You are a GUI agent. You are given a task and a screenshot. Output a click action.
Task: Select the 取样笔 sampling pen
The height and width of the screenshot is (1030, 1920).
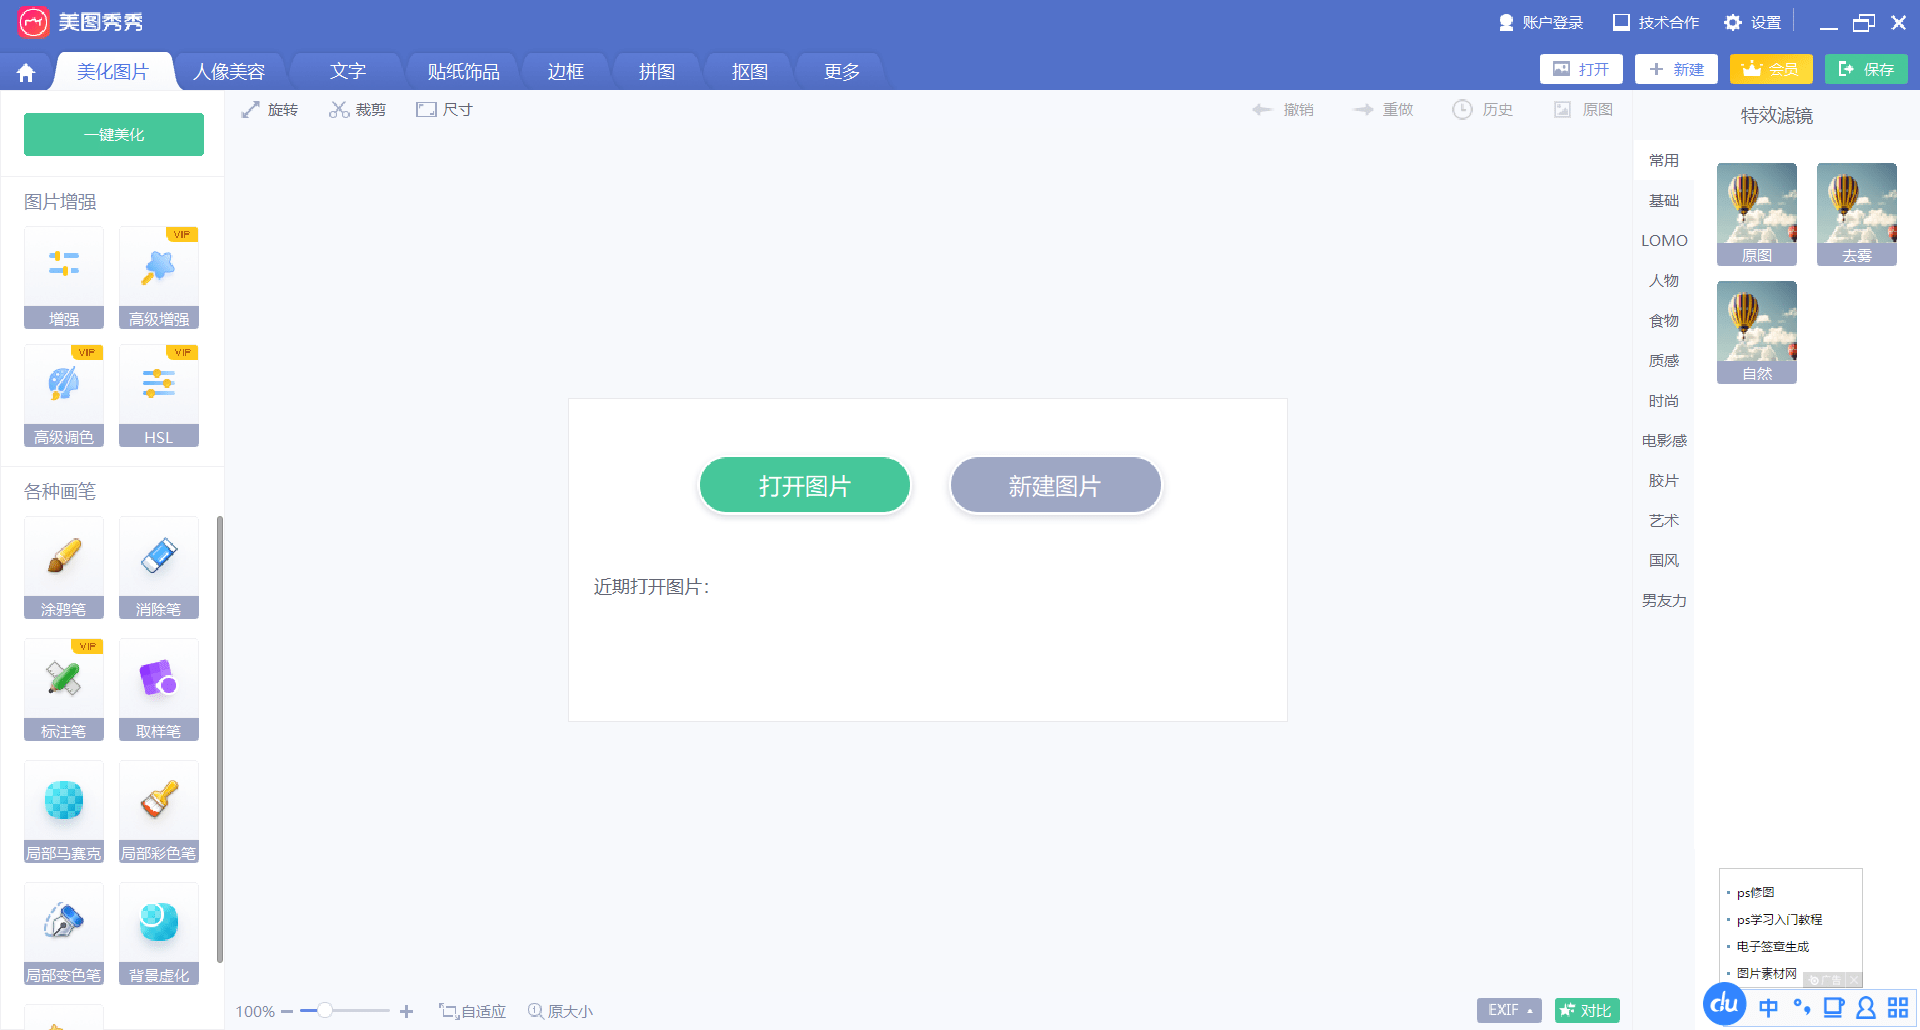(x=159, y=690)
